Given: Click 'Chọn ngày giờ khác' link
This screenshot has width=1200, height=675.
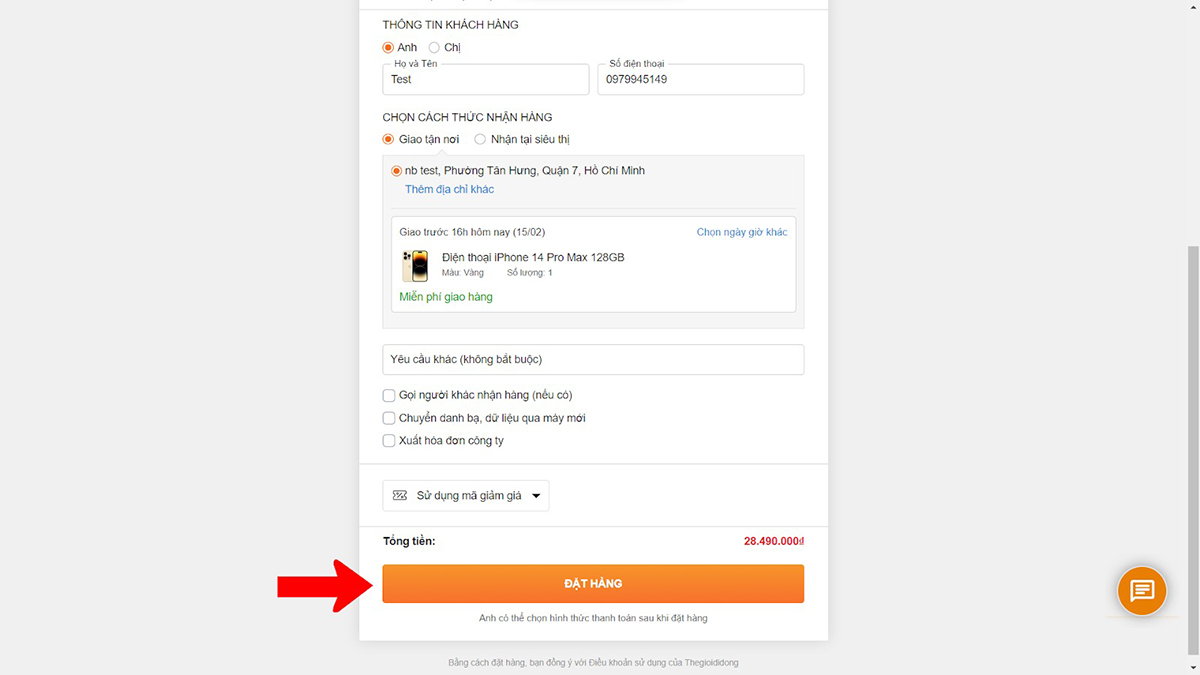Looking at the screenshot, I should pyautogui.click(x=741, y=232).
